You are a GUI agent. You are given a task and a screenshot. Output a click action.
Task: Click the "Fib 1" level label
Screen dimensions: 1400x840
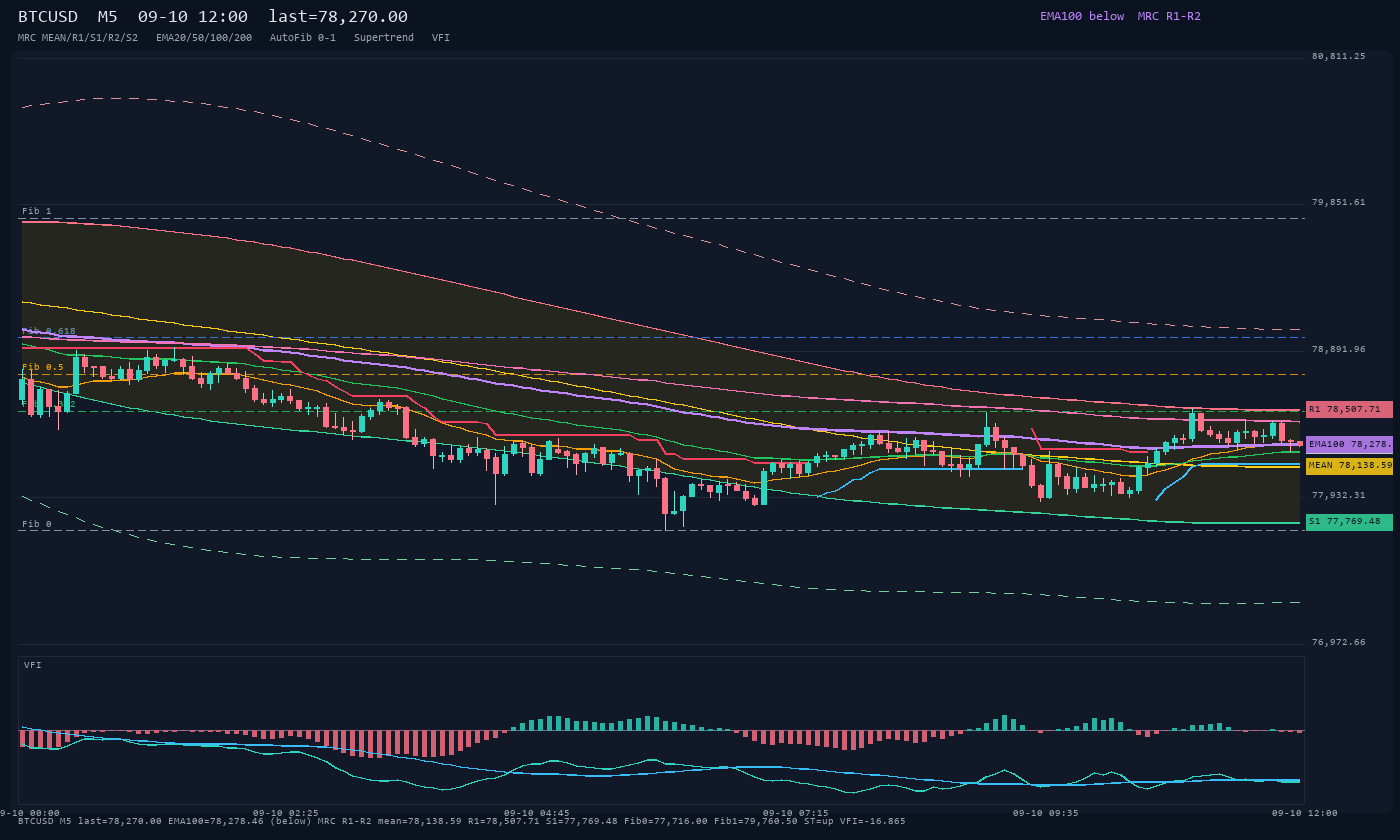click(37, 212)
